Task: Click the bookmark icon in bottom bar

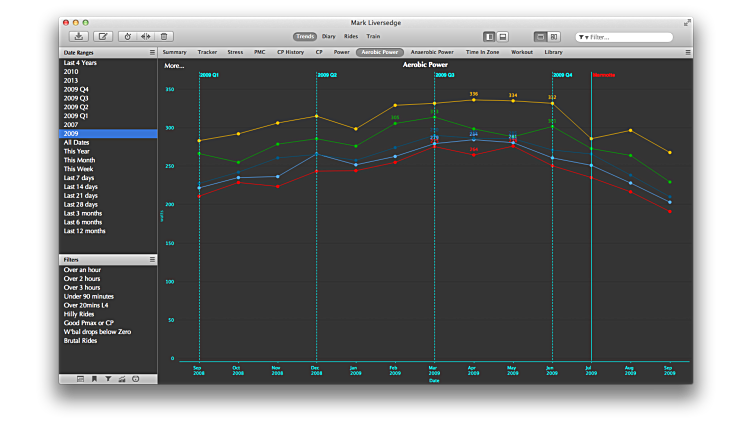Action: click(94, 379)
